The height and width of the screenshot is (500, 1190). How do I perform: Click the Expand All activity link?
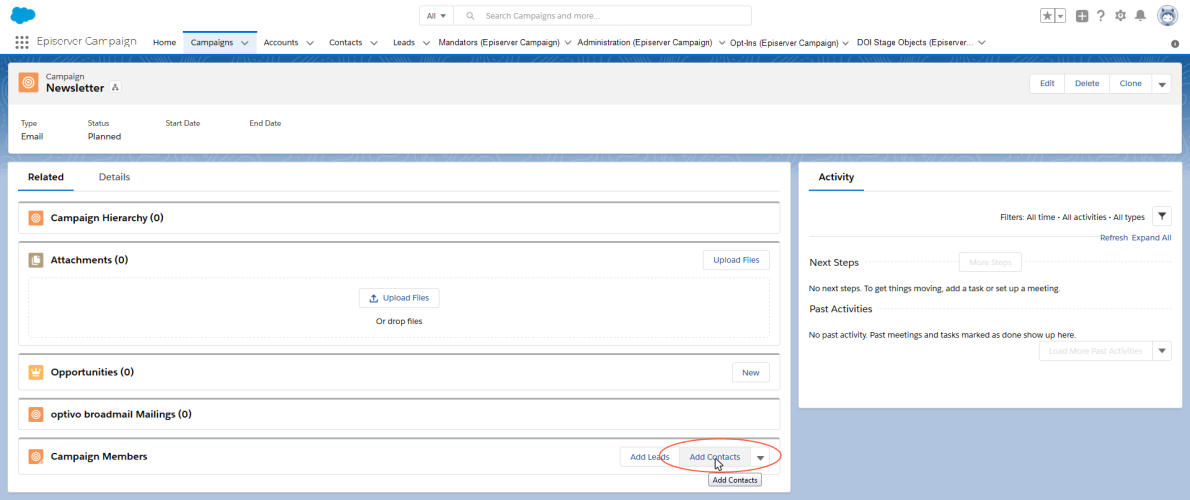1151,237
